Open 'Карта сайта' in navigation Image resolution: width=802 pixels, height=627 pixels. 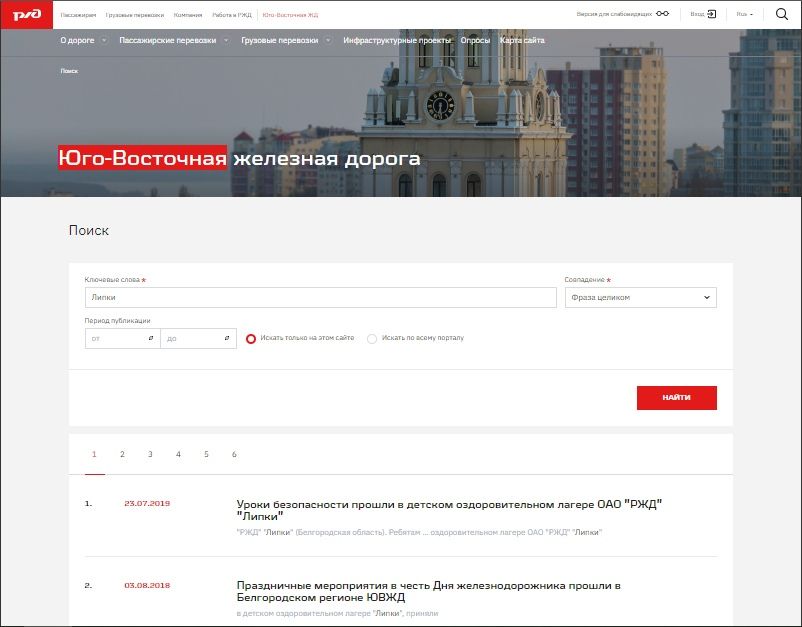(x=522, y=41)
